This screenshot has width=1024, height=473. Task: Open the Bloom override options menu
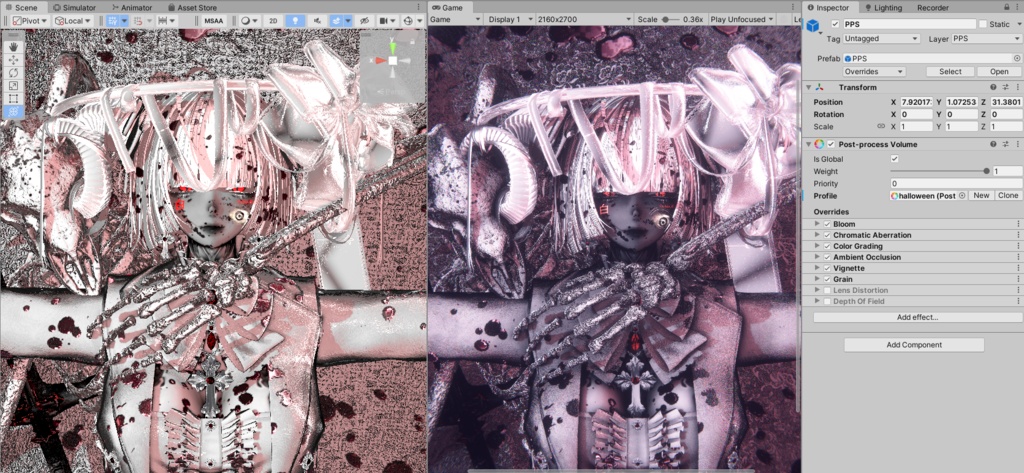point(1017,224)
